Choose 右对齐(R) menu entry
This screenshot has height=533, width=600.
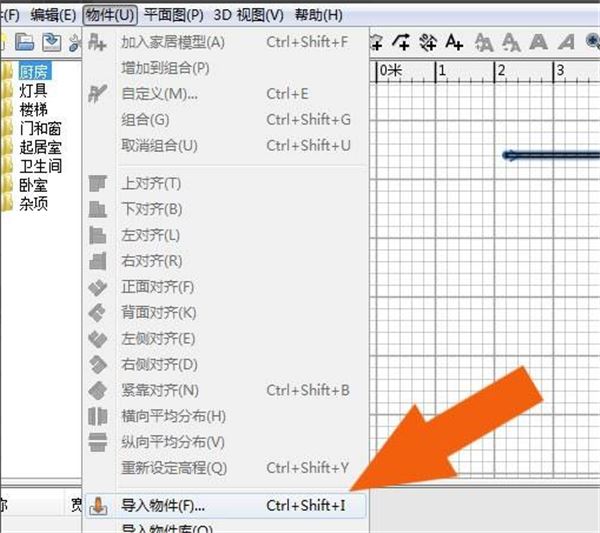tap(225, 261)
